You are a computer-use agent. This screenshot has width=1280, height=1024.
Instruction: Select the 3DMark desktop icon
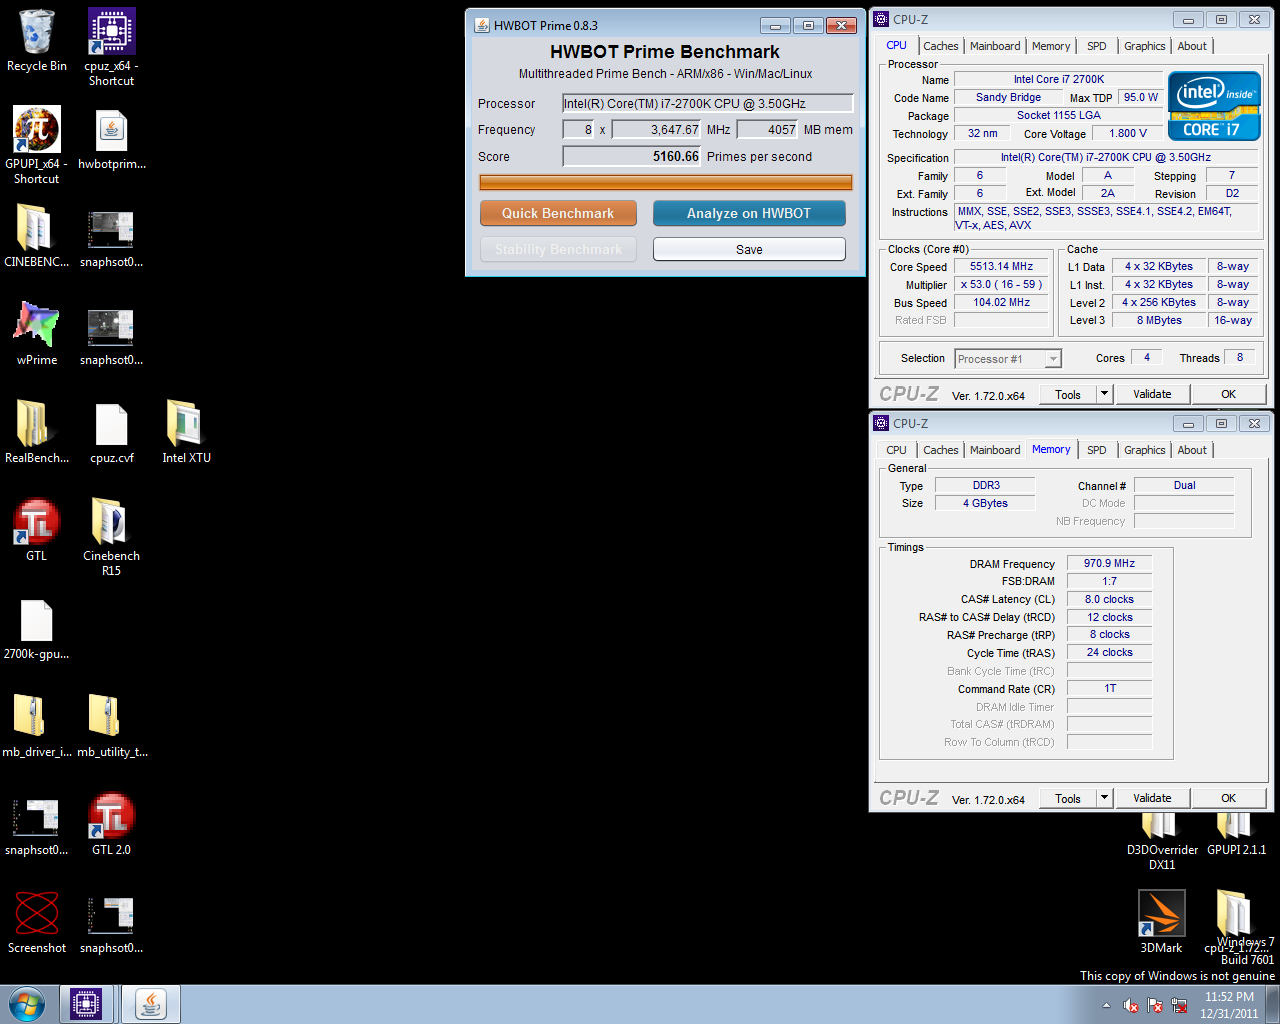click(1162, 922)
